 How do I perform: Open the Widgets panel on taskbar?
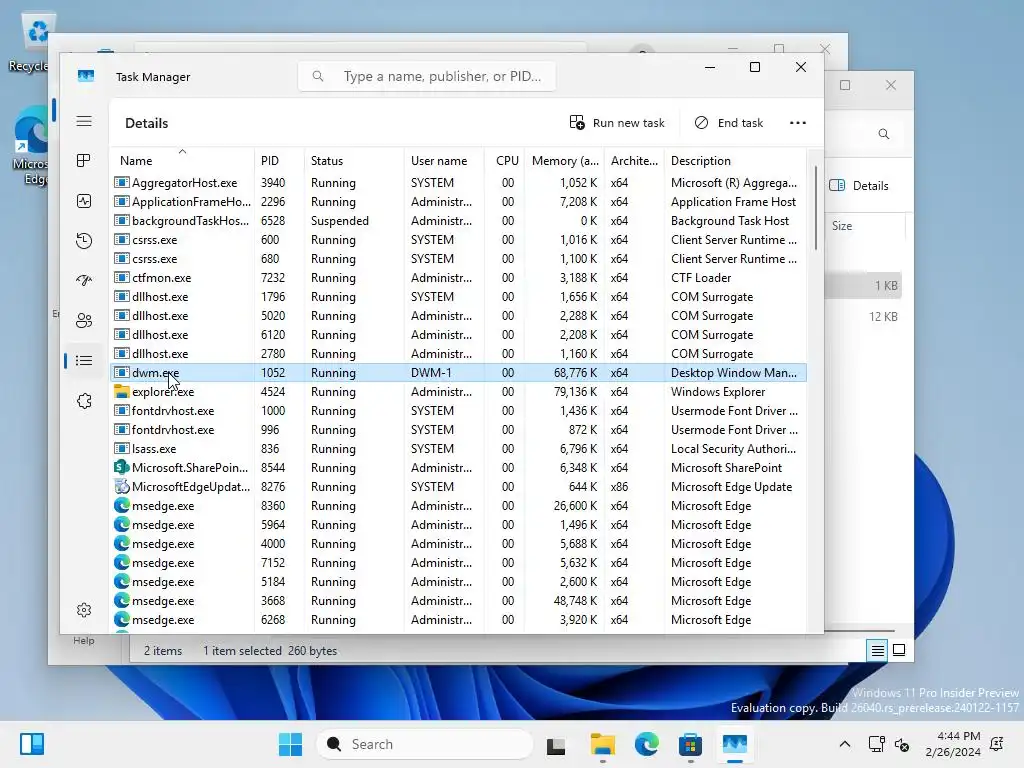tap(32, 744)
